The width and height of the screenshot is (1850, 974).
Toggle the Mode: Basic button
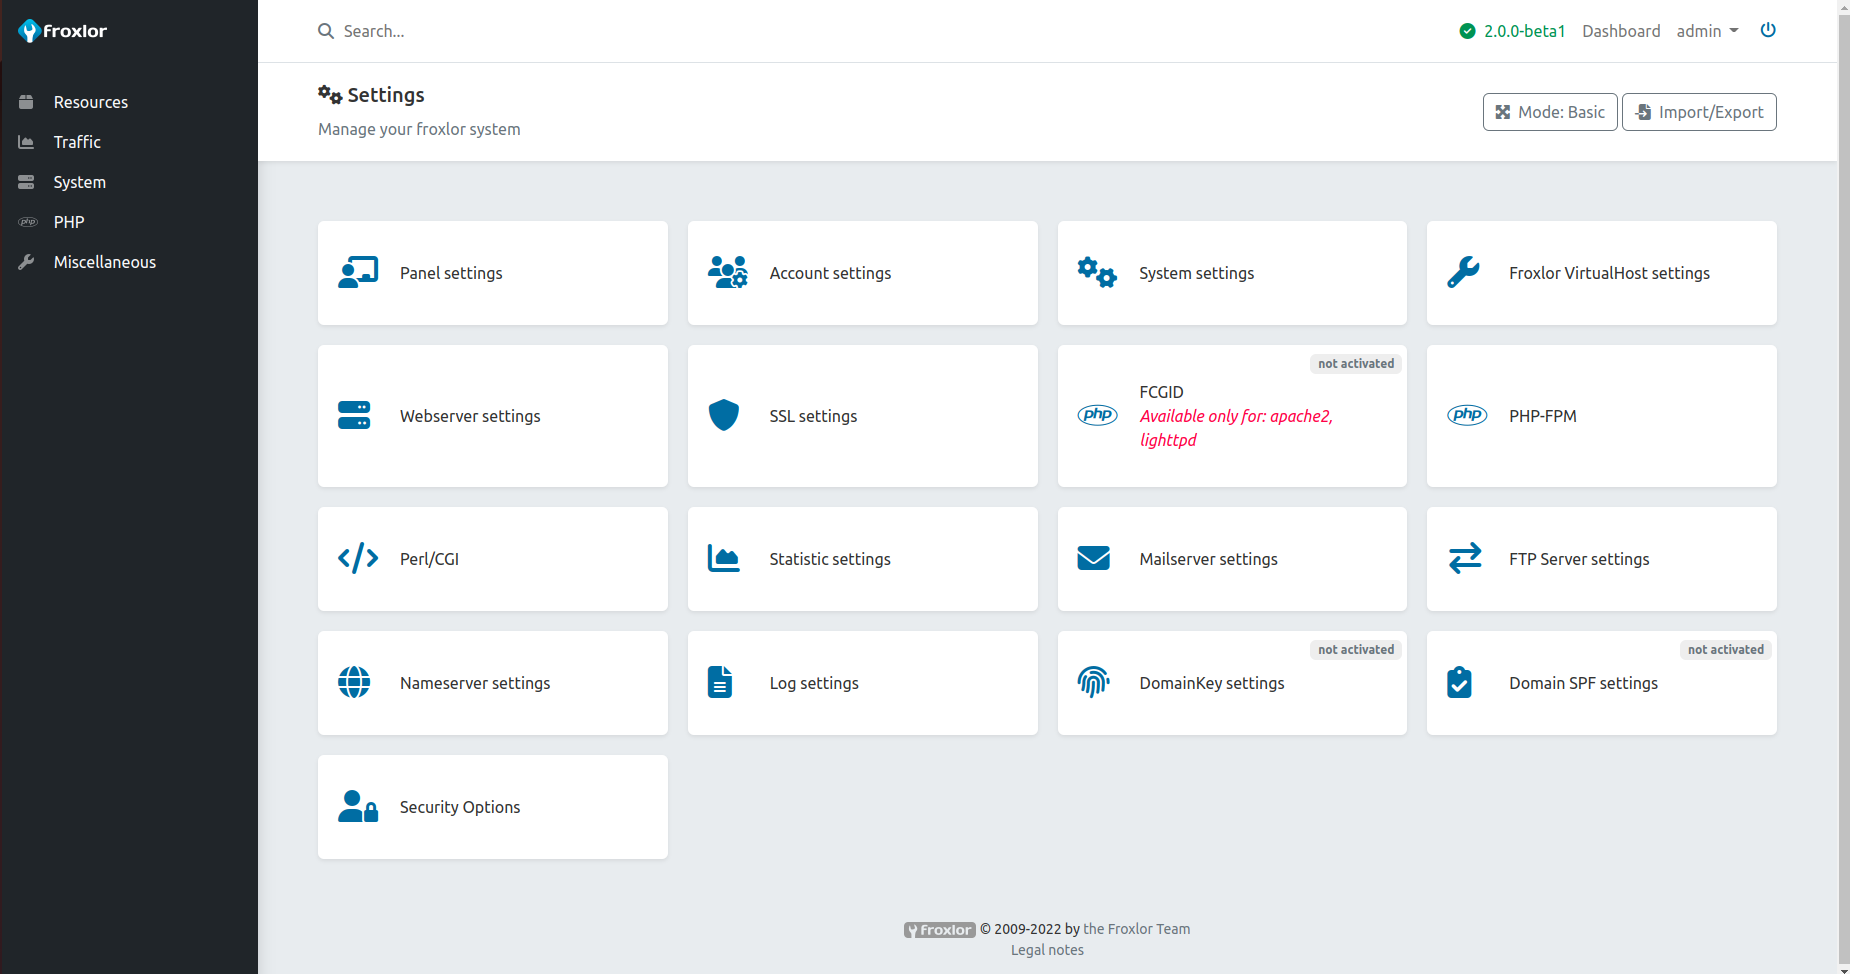tap(1549, 112)
